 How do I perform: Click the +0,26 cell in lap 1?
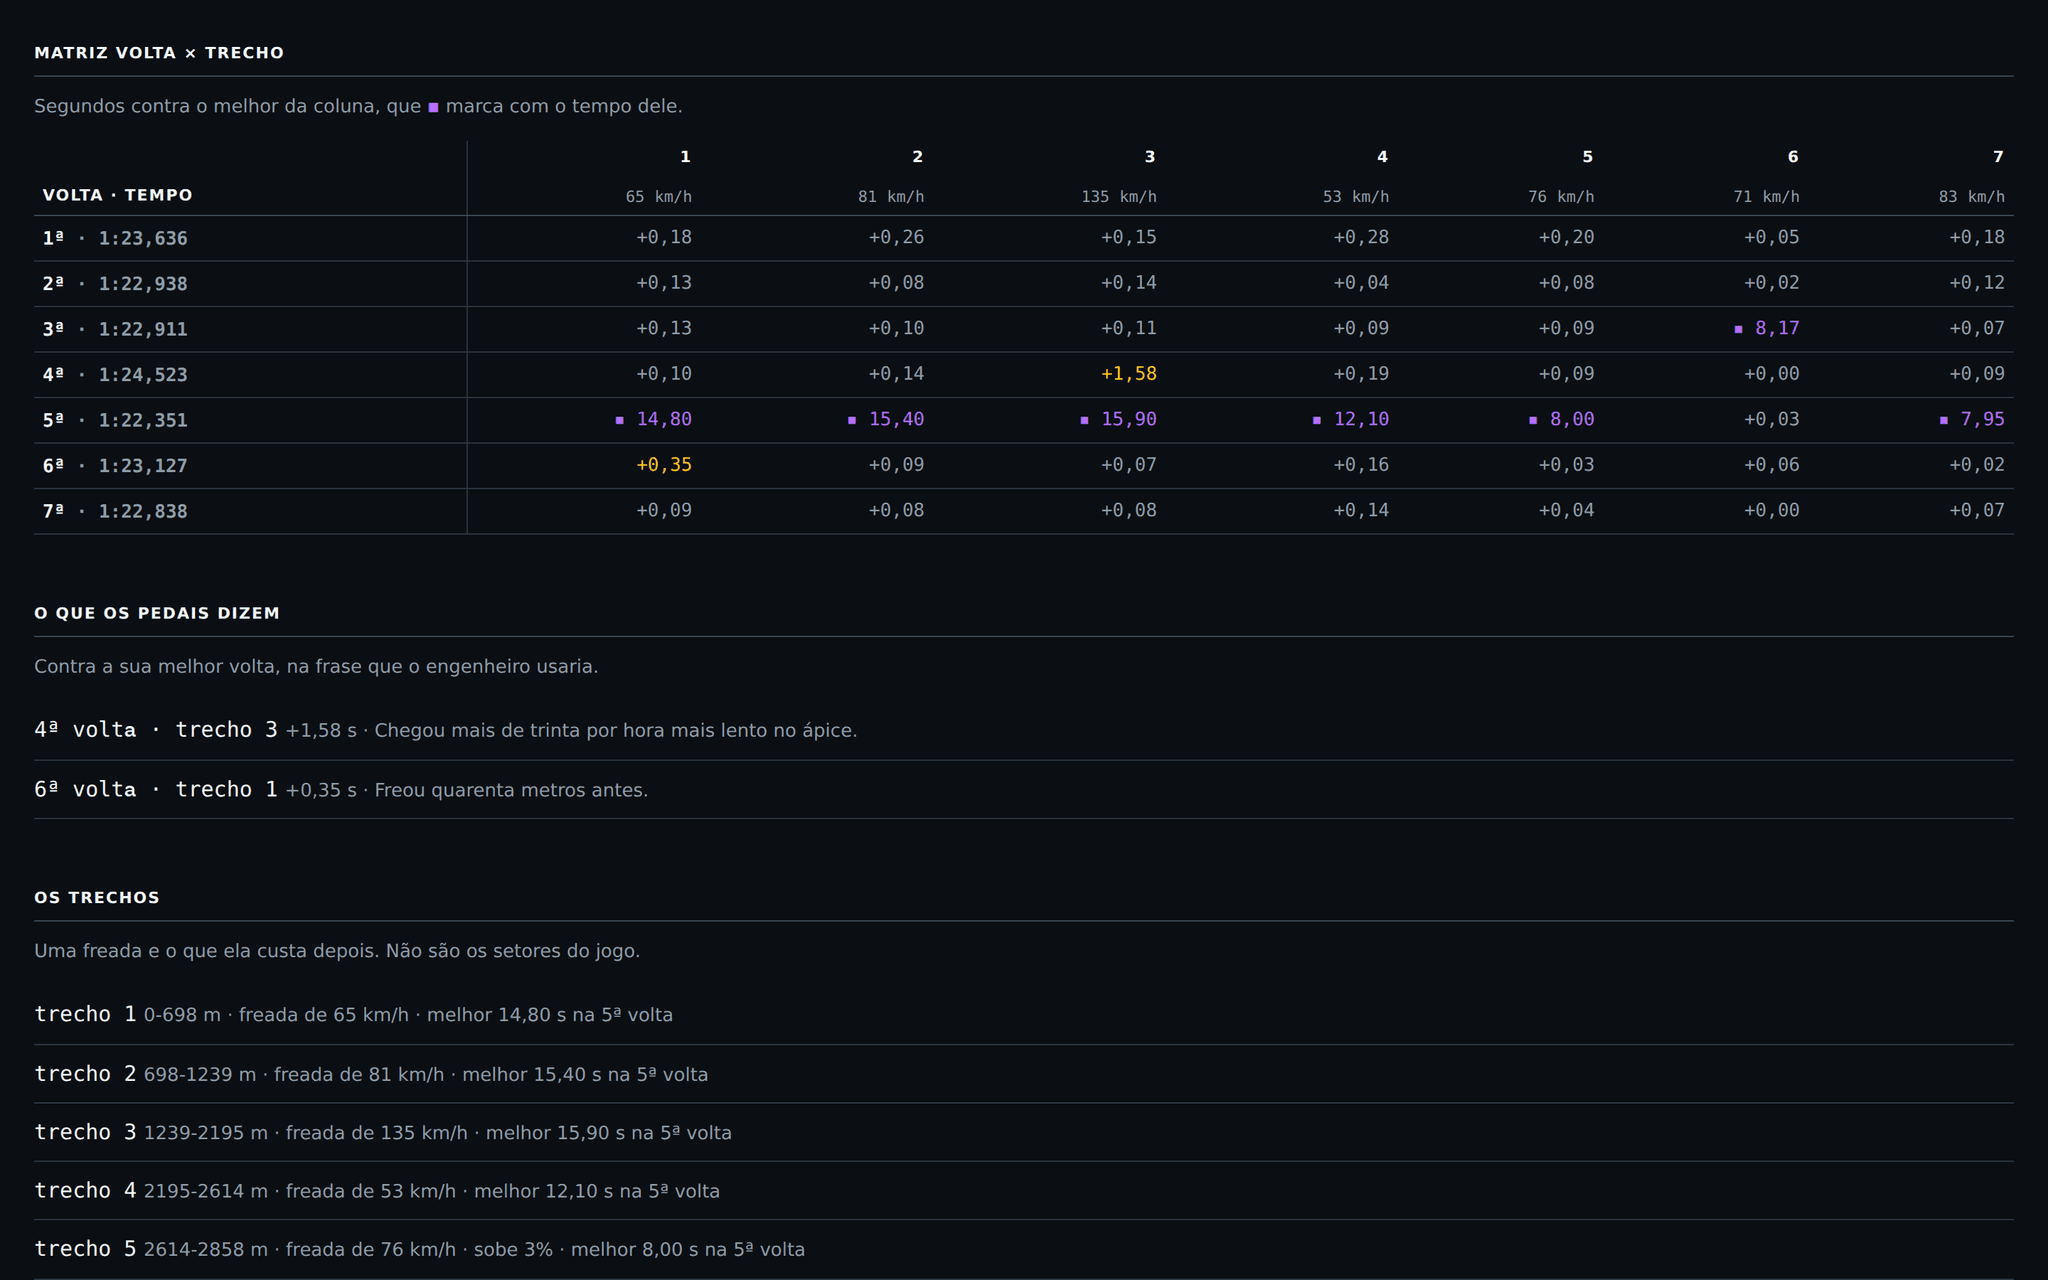coord(896,237)
